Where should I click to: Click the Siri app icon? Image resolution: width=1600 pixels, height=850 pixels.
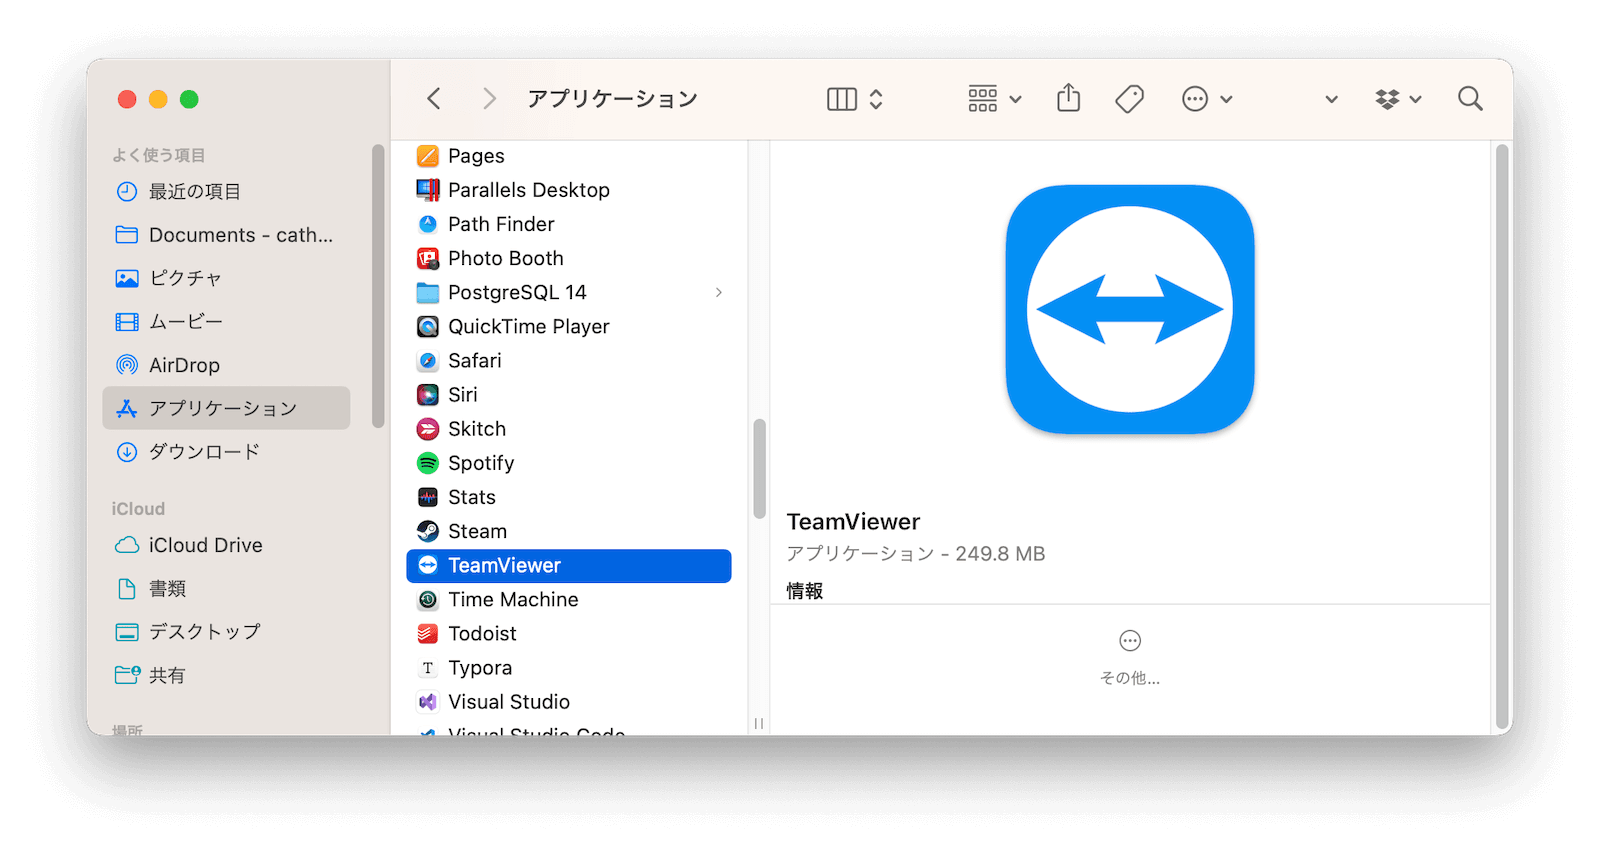tap(428, 395)
